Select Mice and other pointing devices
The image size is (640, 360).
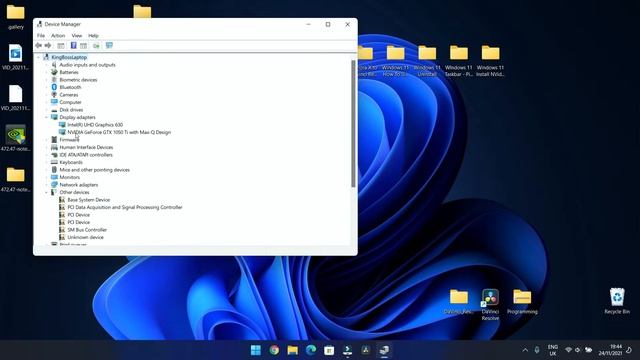click(x=94, y=170)
